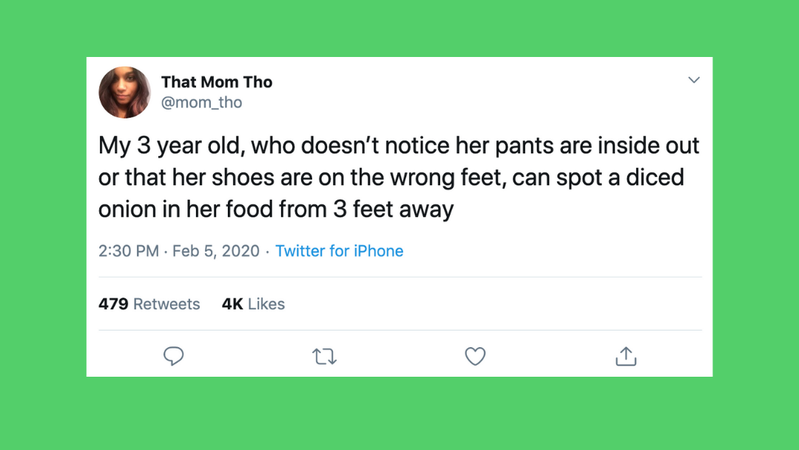This screenshot has width=799, height=450.
Task: Click the reply speech bubble icon
Action: pos(173,356)
